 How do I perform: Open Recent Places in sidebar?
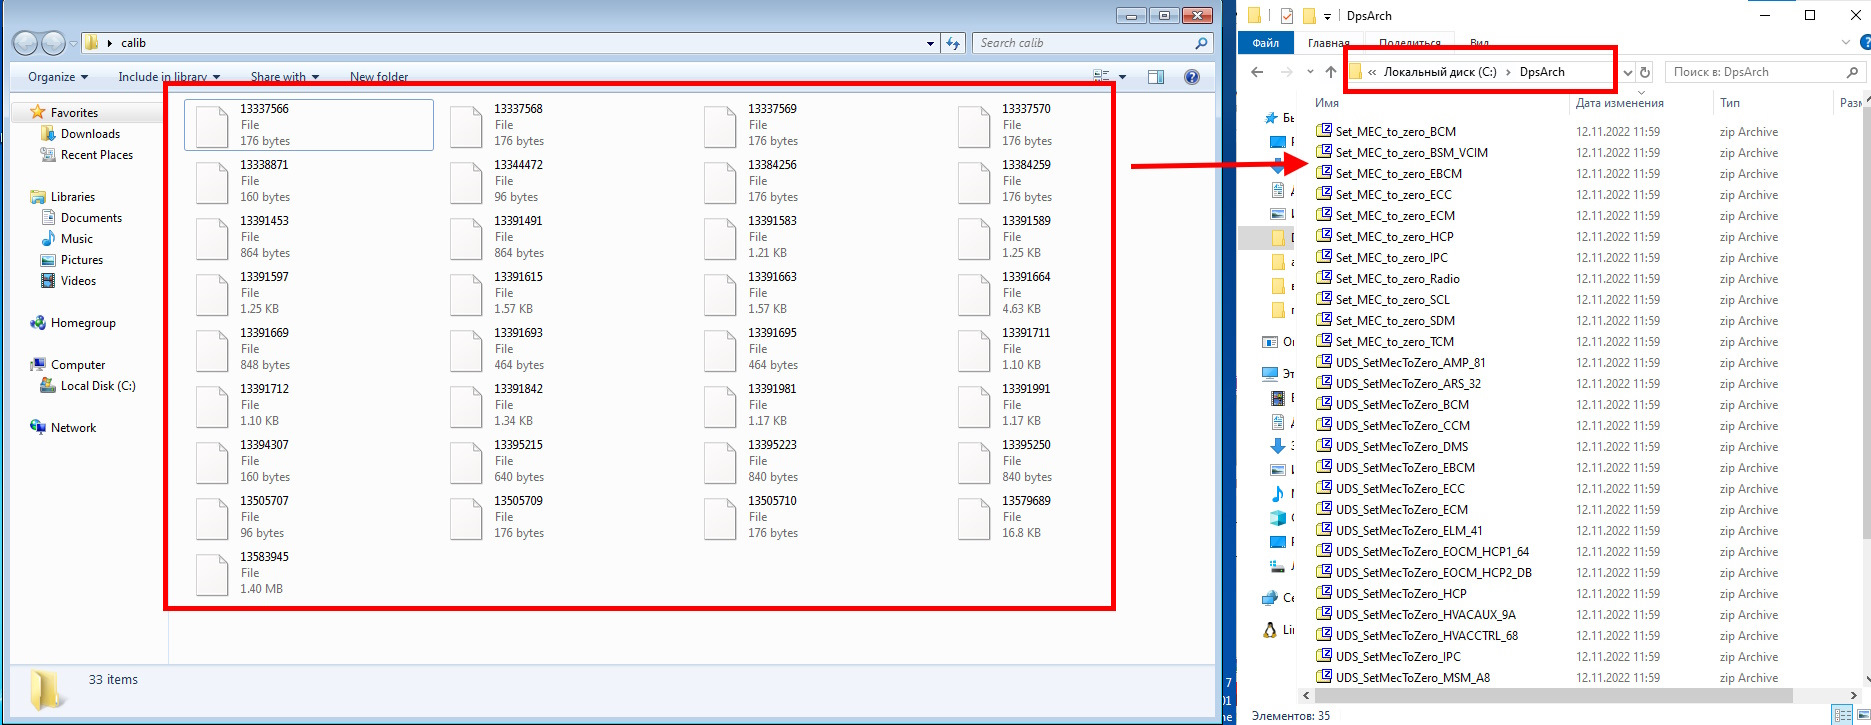(96, 155)
